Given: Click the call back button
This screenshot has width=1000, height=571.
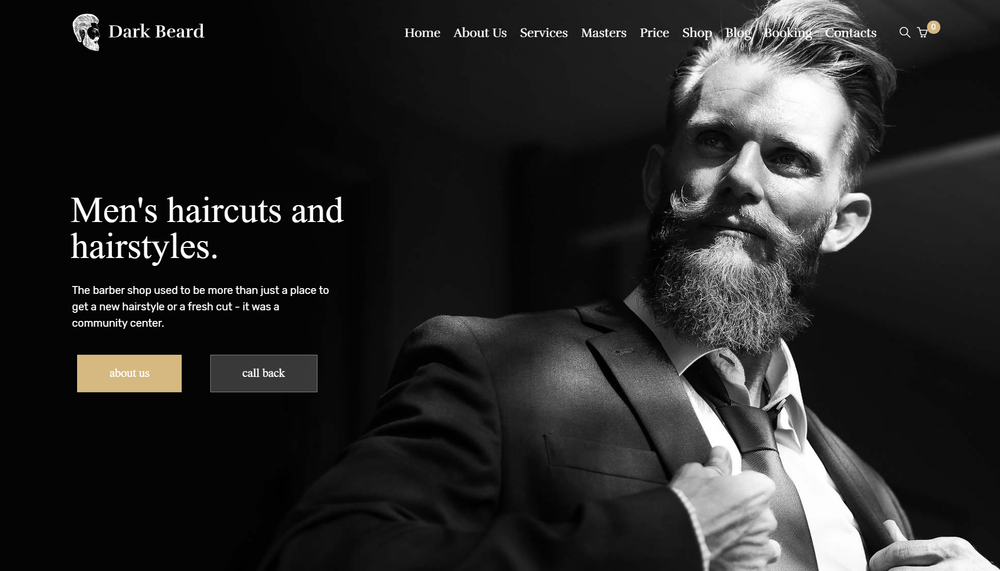Looking at the screenshot, I should point(263,373).
